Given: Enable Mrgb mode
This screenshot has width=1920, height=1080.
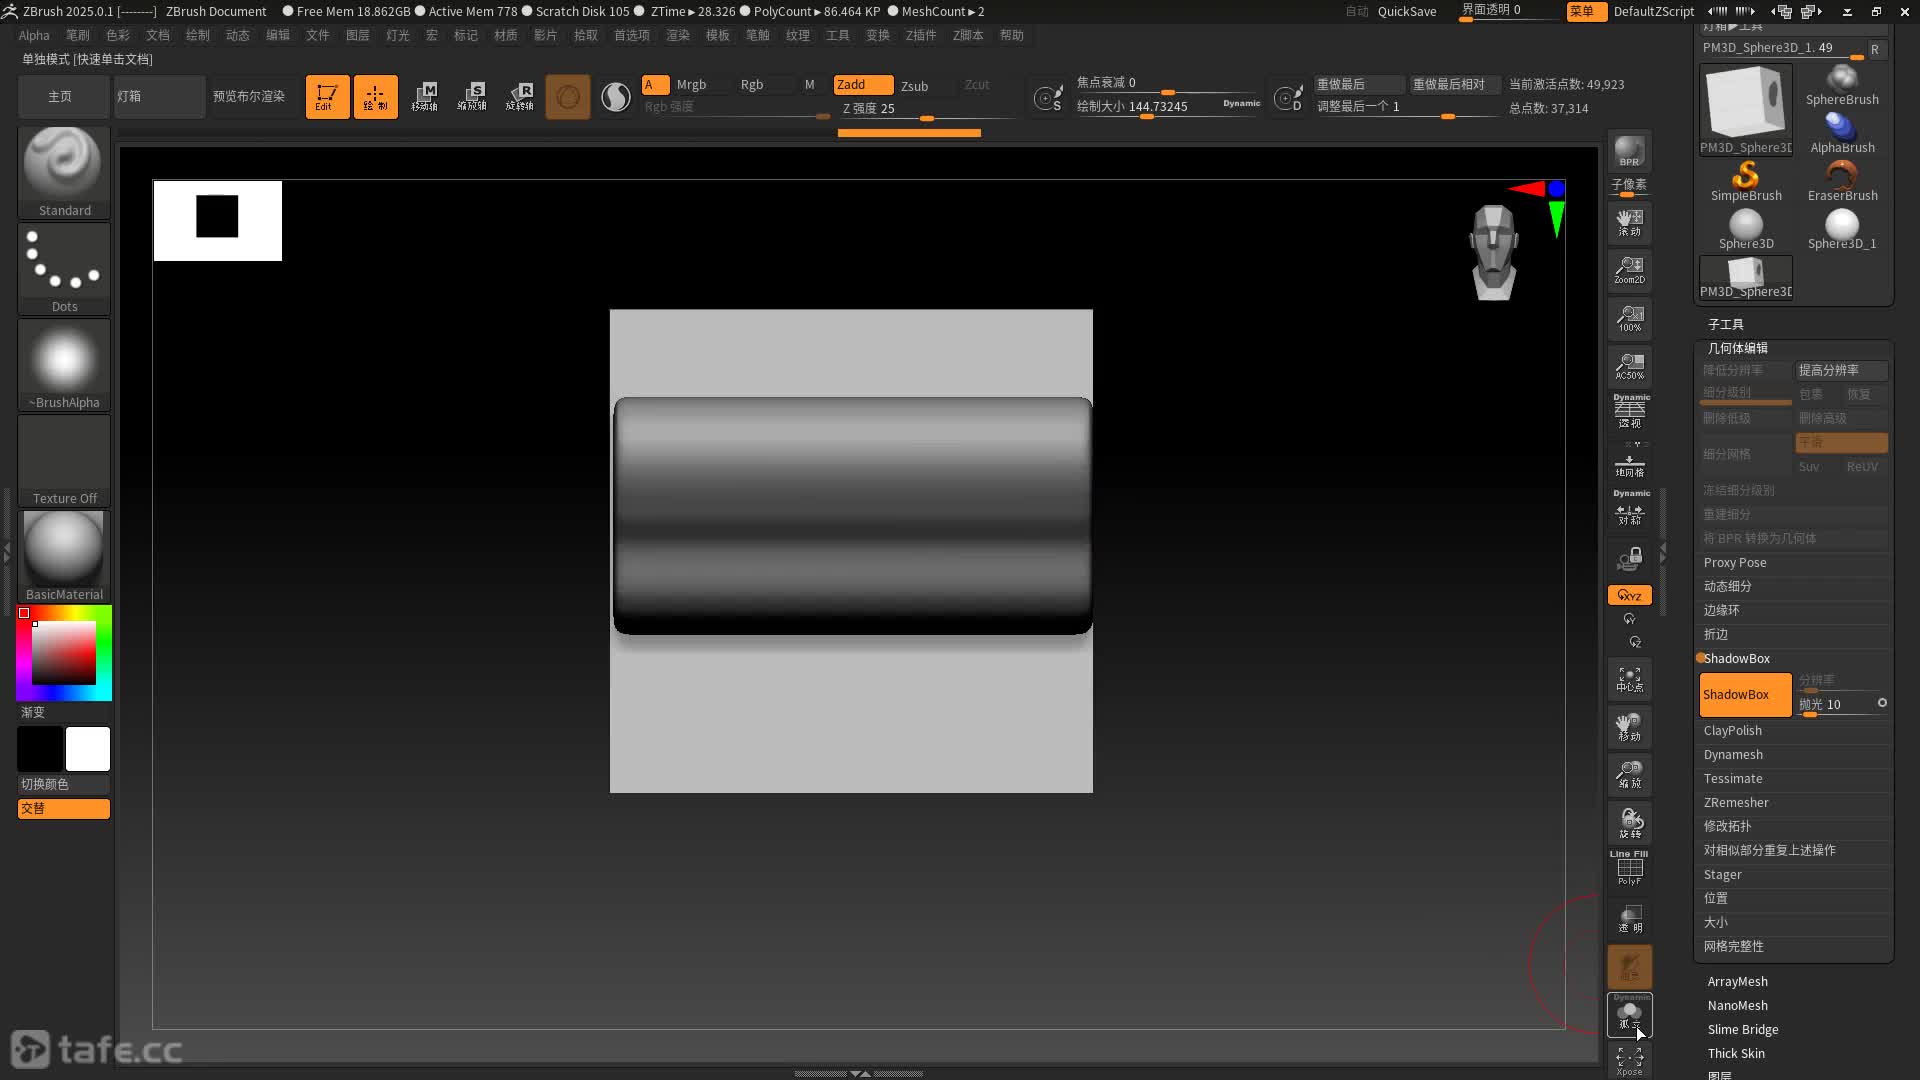Looking at the screenshot, I should click(691, 85).
